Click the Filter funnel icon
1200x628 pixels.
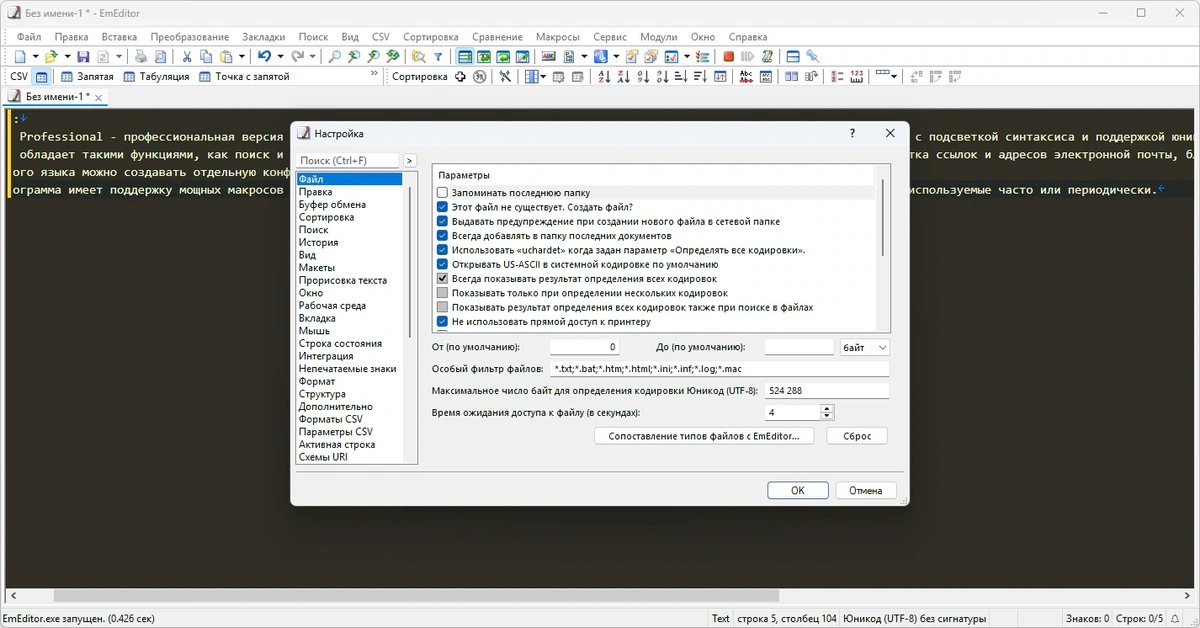coord(438,56)
